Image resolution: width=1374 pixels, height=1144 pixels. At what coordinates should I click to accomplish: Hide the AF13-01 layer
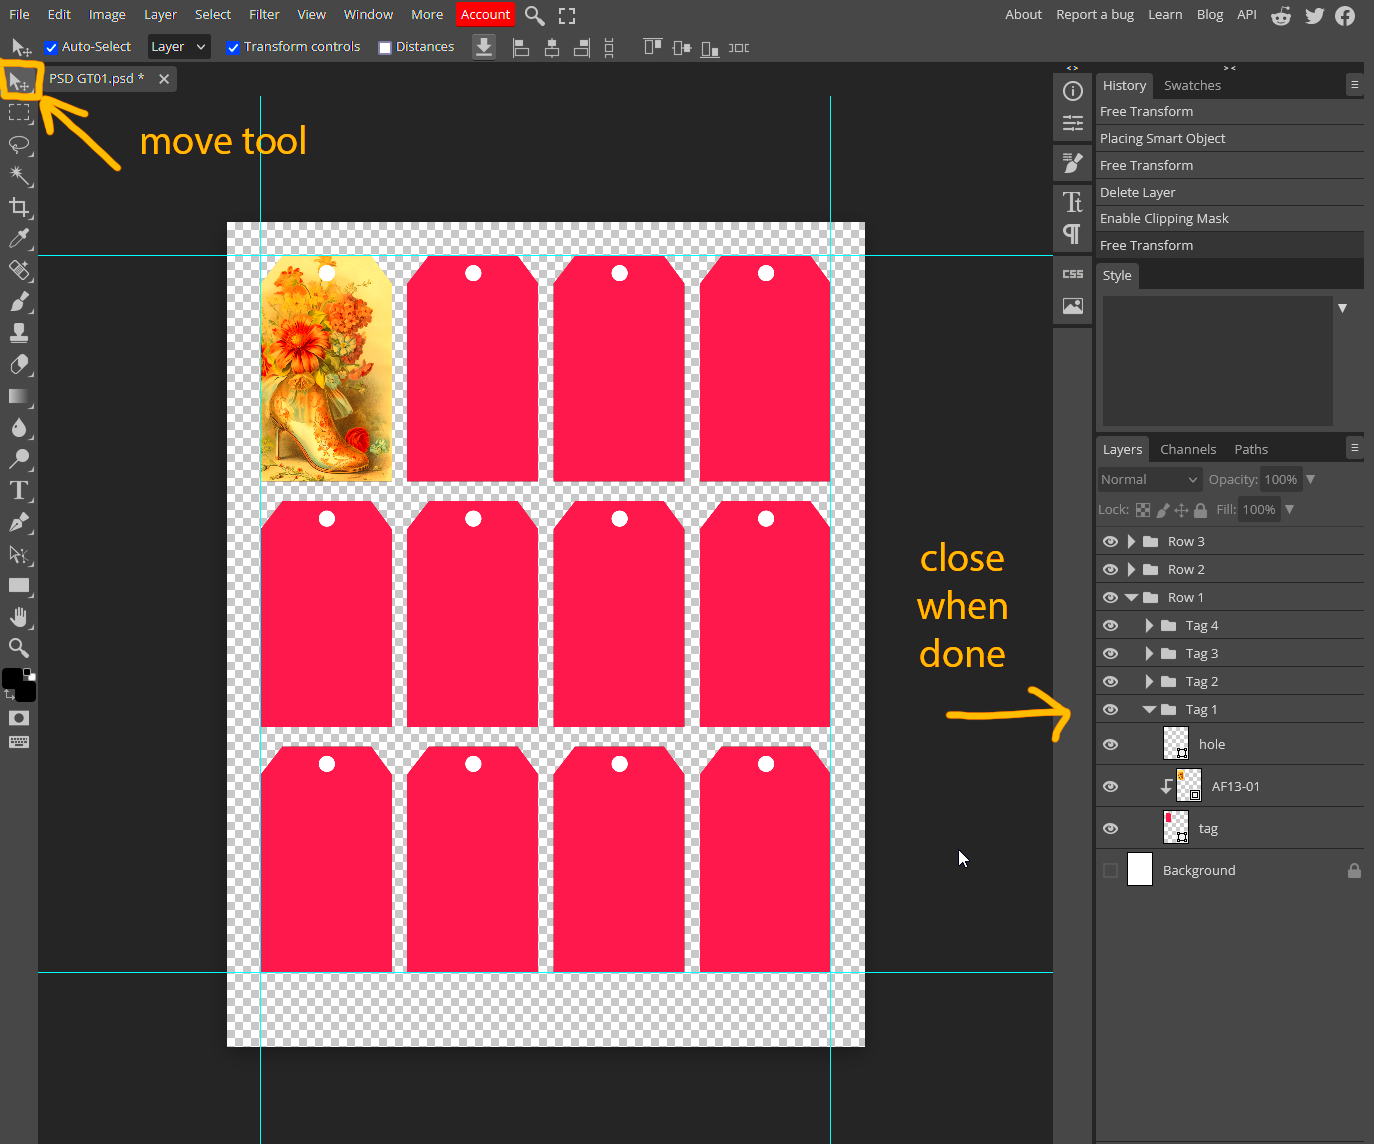[x=1110, y=787]
